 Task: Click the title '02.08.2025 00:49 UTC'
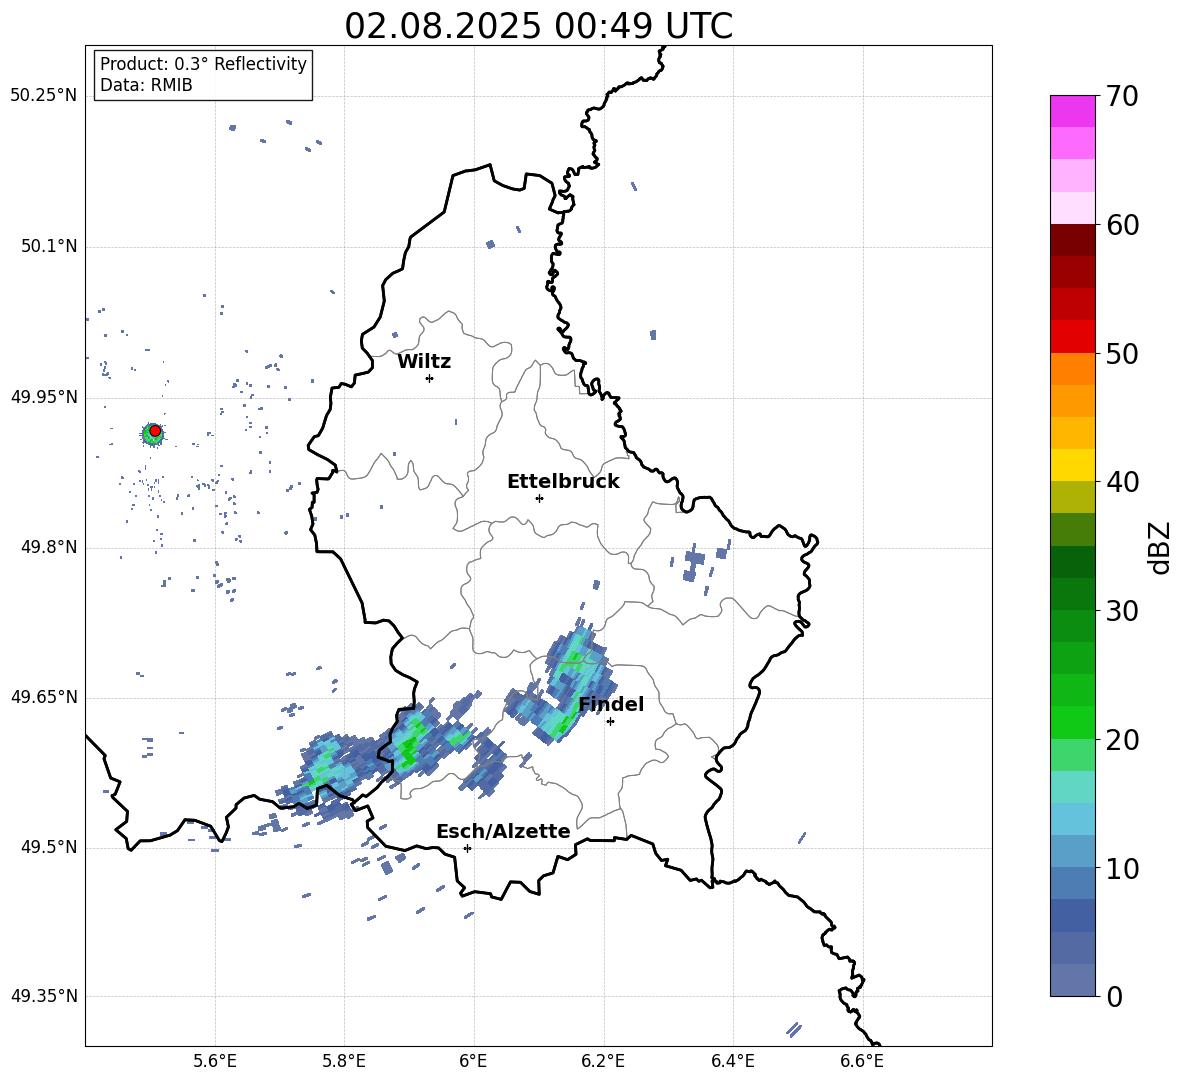click(538, 26)
